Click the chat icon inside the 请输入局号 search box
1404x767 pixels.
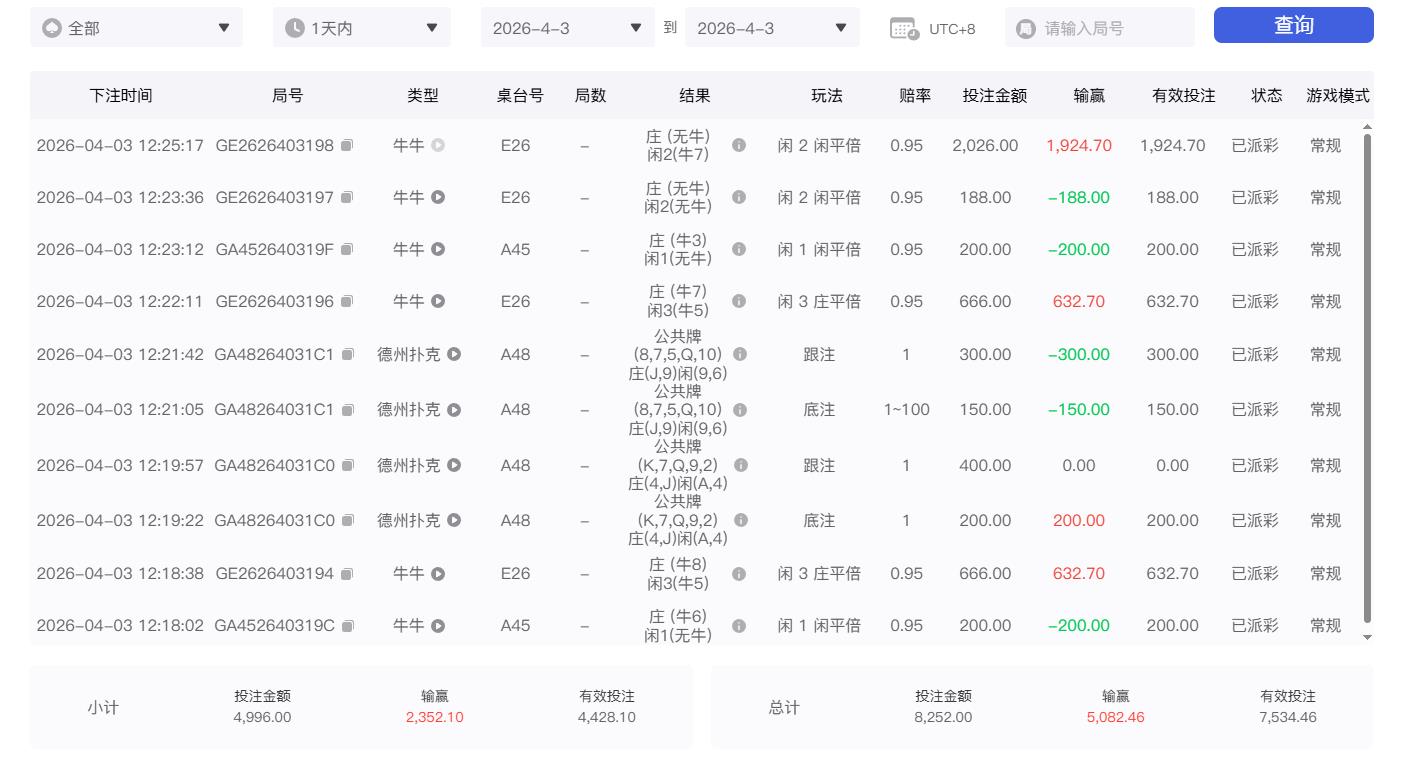tap(1026, 27)
